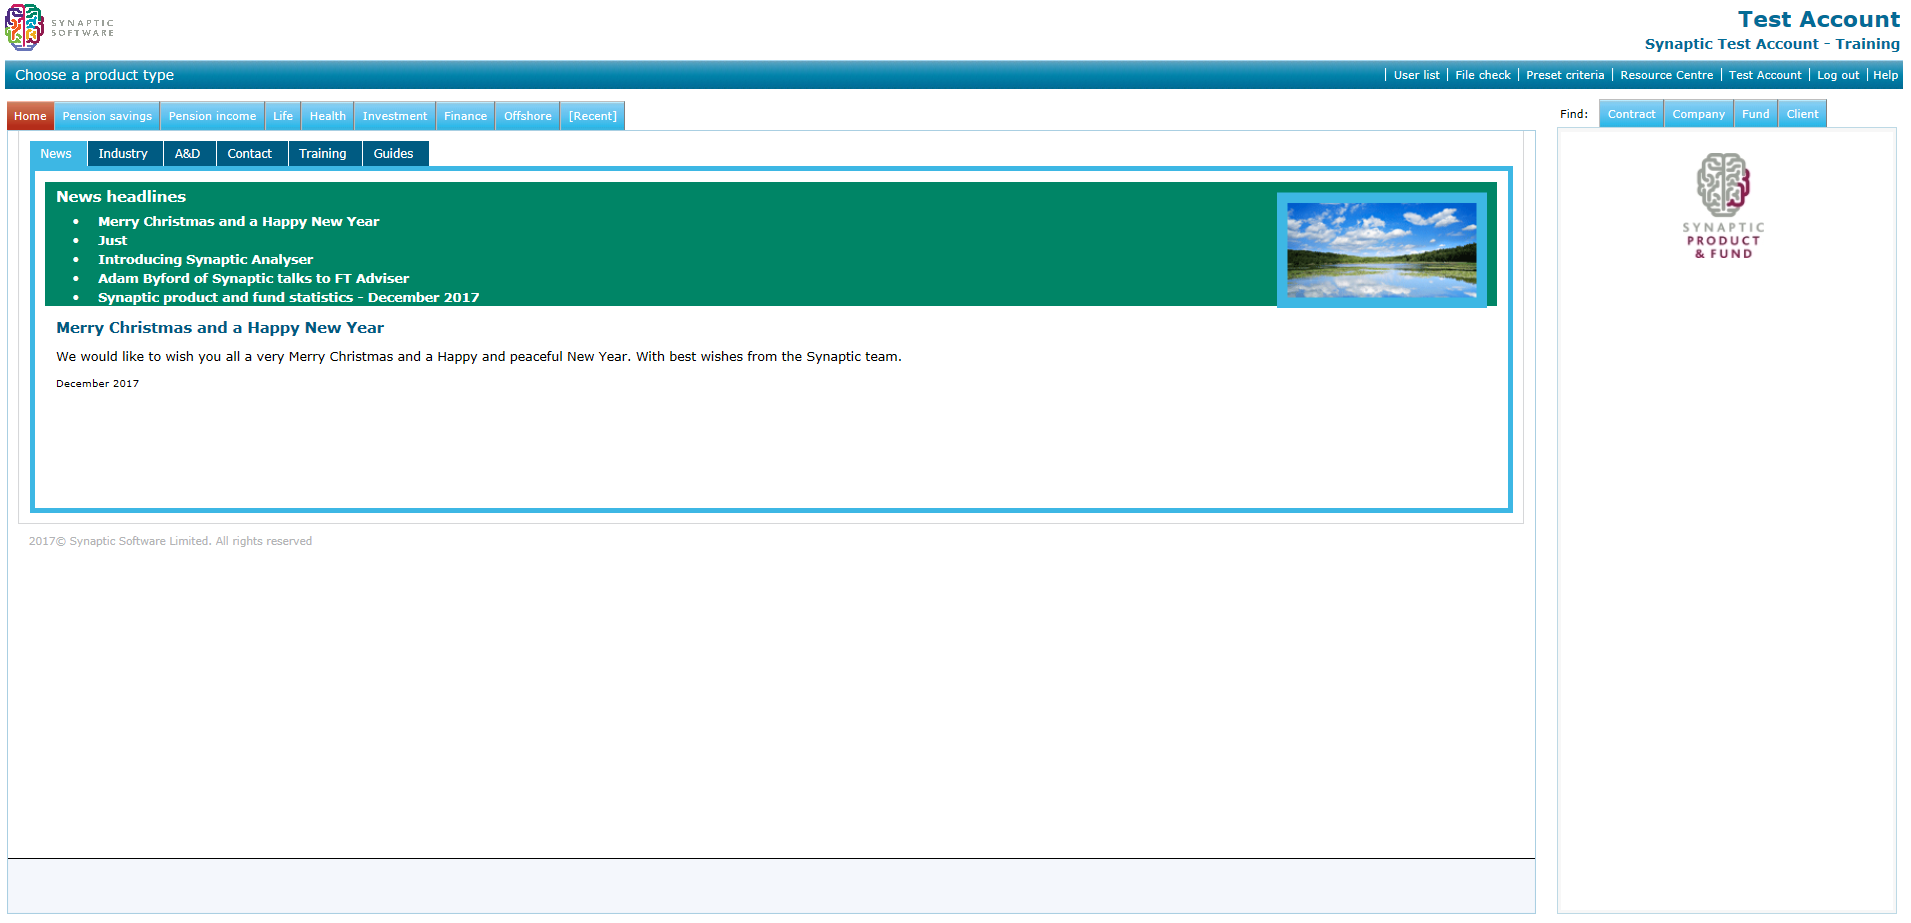Open the Life product tab
This screenshot has height=923, width=1911.
point(283,116)
